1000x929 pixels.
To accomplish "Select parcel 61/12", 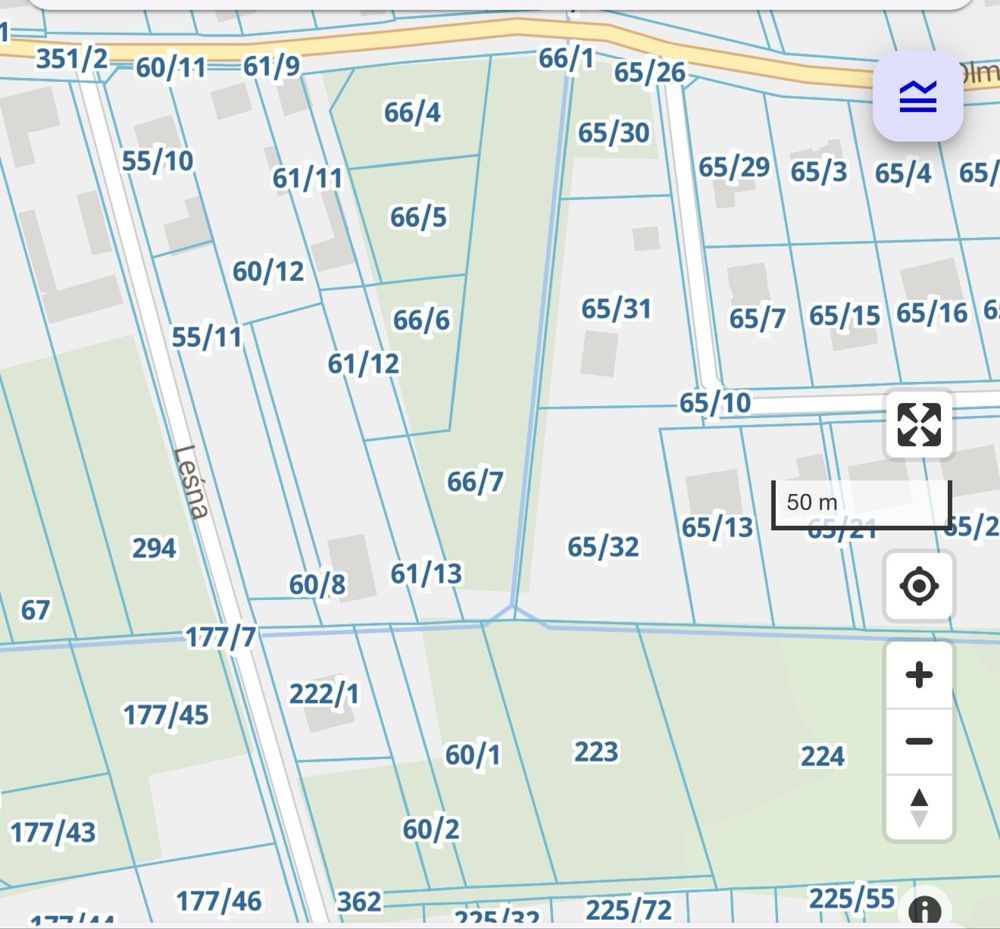I will [364, 363].
